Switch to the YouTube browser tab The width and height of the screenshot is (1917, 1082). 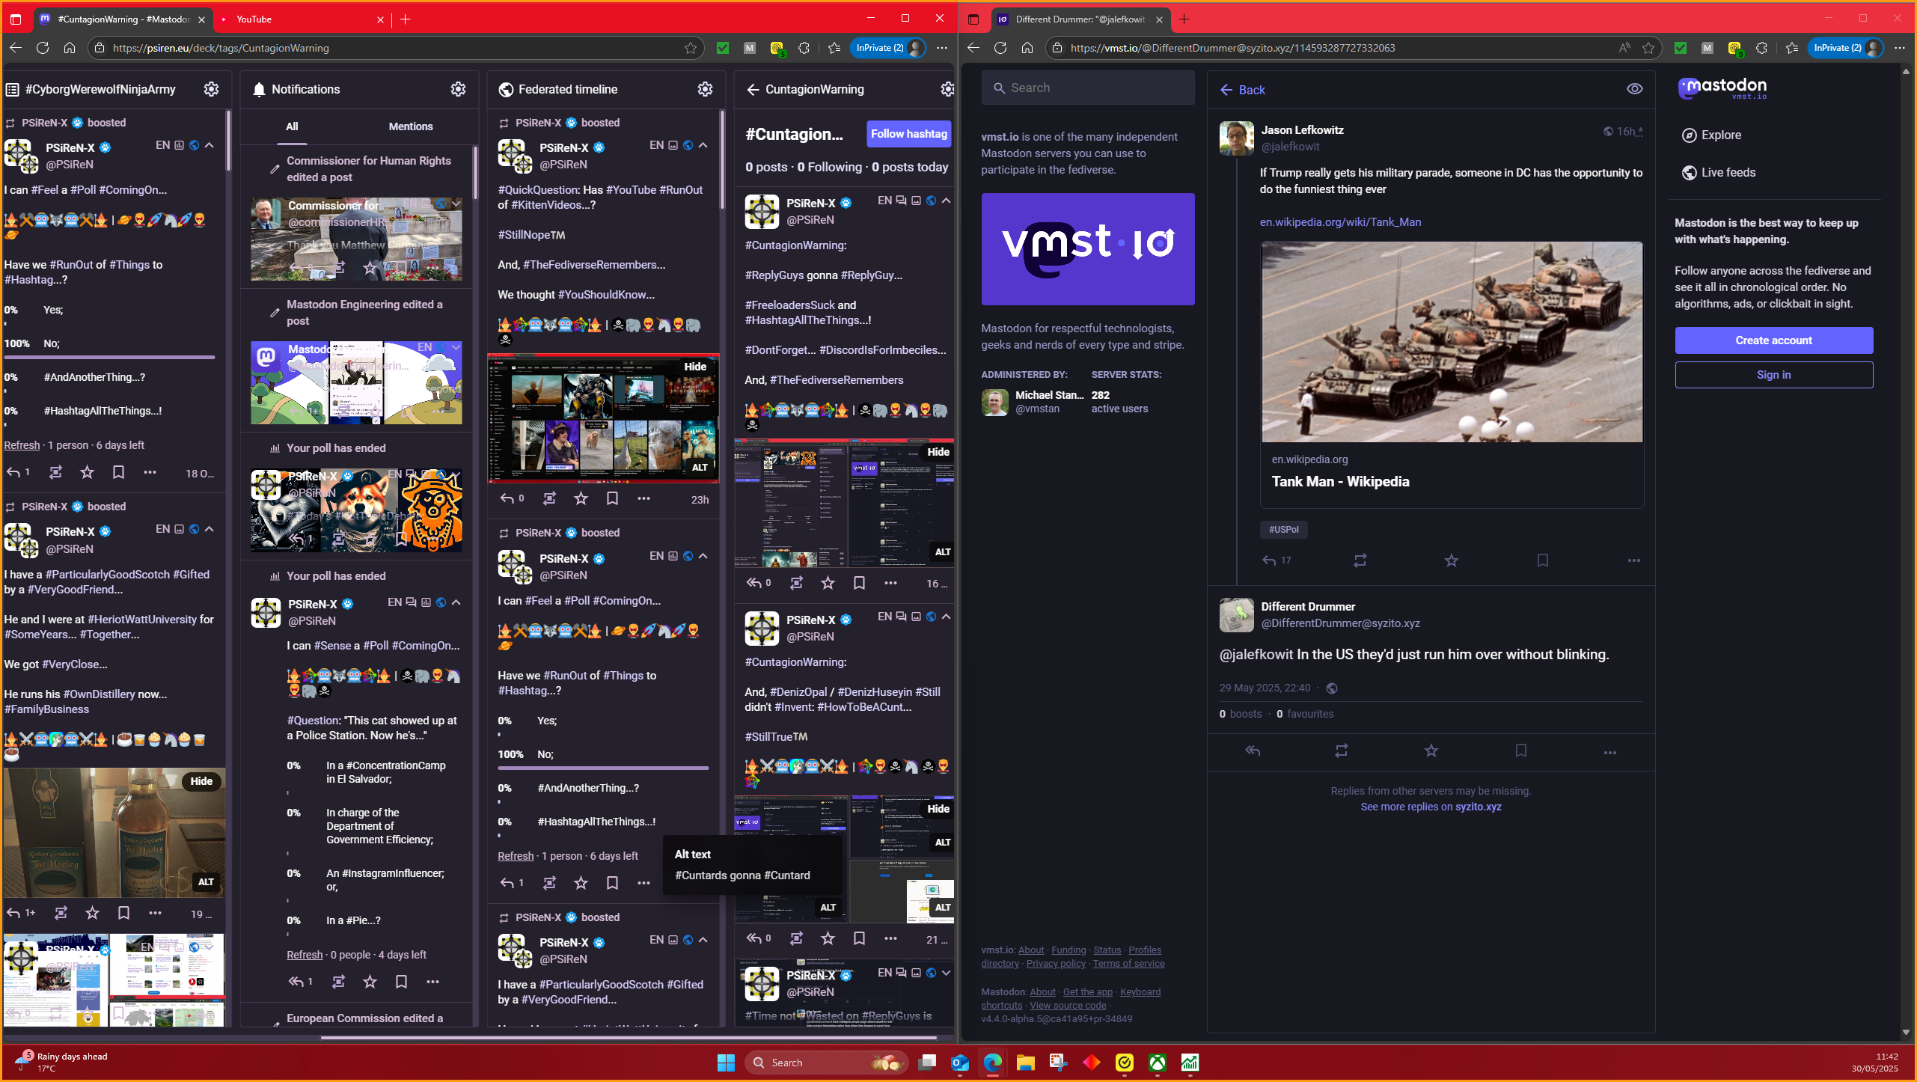pos(300,19)
